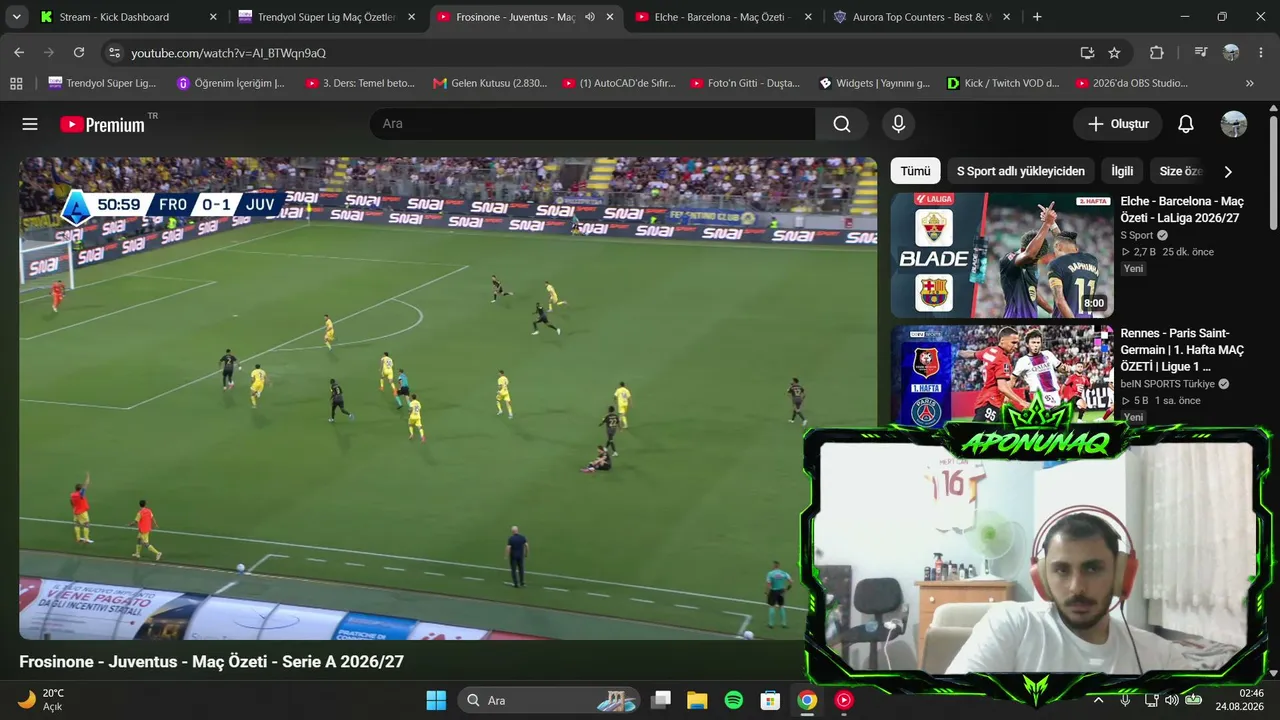Open File Explorer from the taskbar
The height and width of the screenshot is (720, 1280).
tap(697, 700)
